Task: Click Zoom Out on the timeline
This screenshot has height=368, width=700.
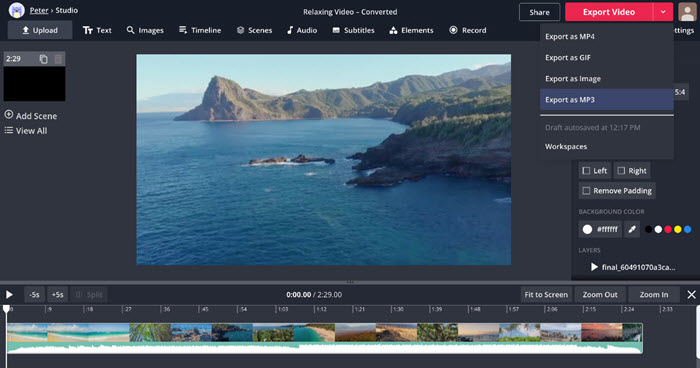Action: pyautogui.click(x=600, y=295)
